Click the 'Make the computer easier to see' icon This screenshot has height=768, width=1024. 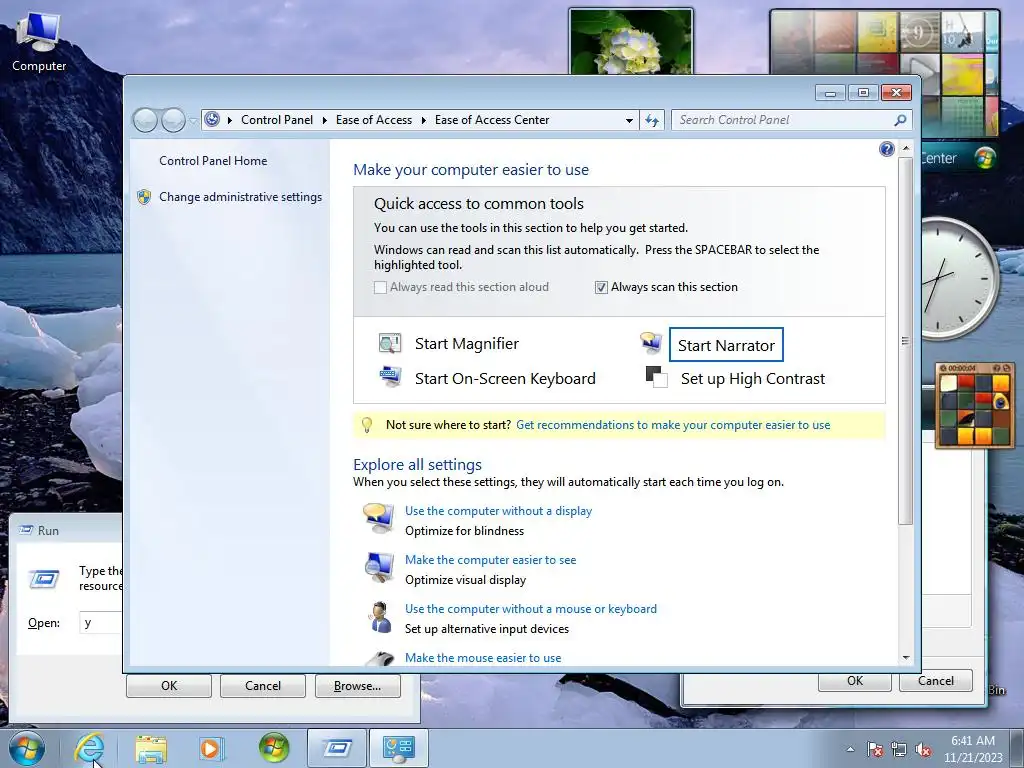379,567
